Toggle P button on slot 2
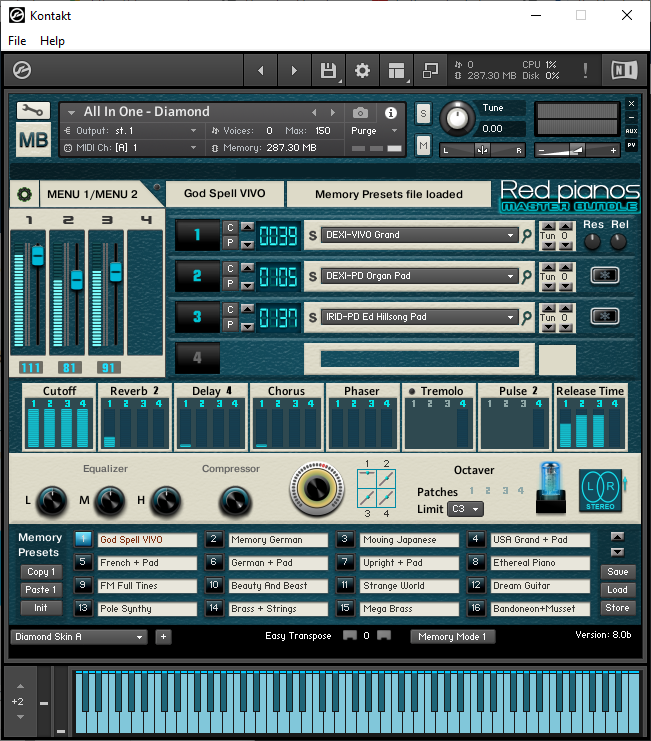This screenshot has width=651, height=741. (230, 284)
